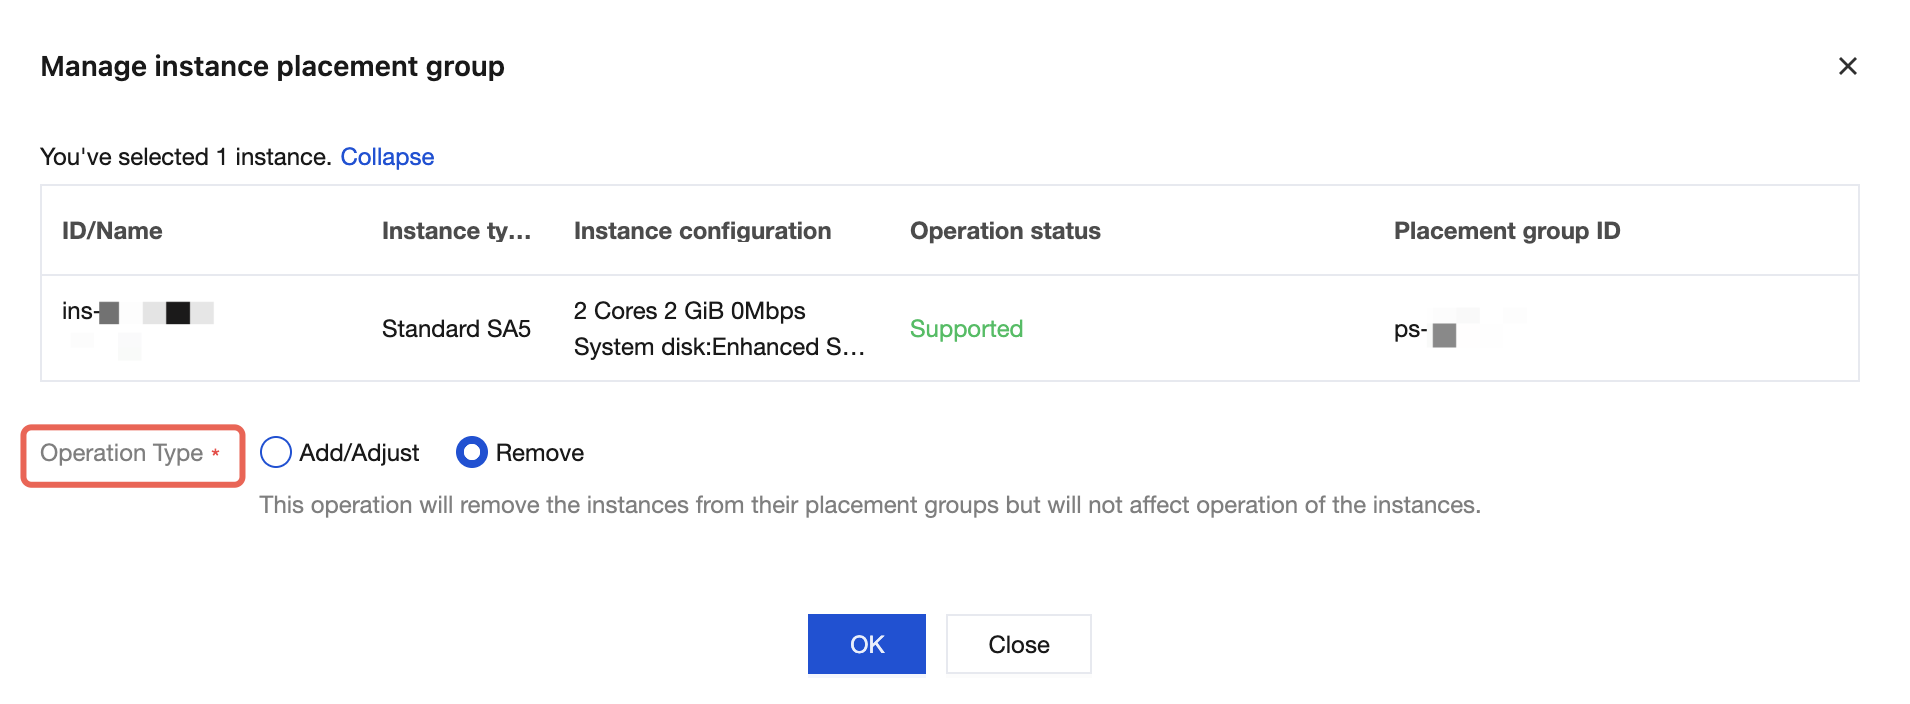This screenshot has width=1910, height=704.
Task: Click the ID/Name column header
Action: 112,231
